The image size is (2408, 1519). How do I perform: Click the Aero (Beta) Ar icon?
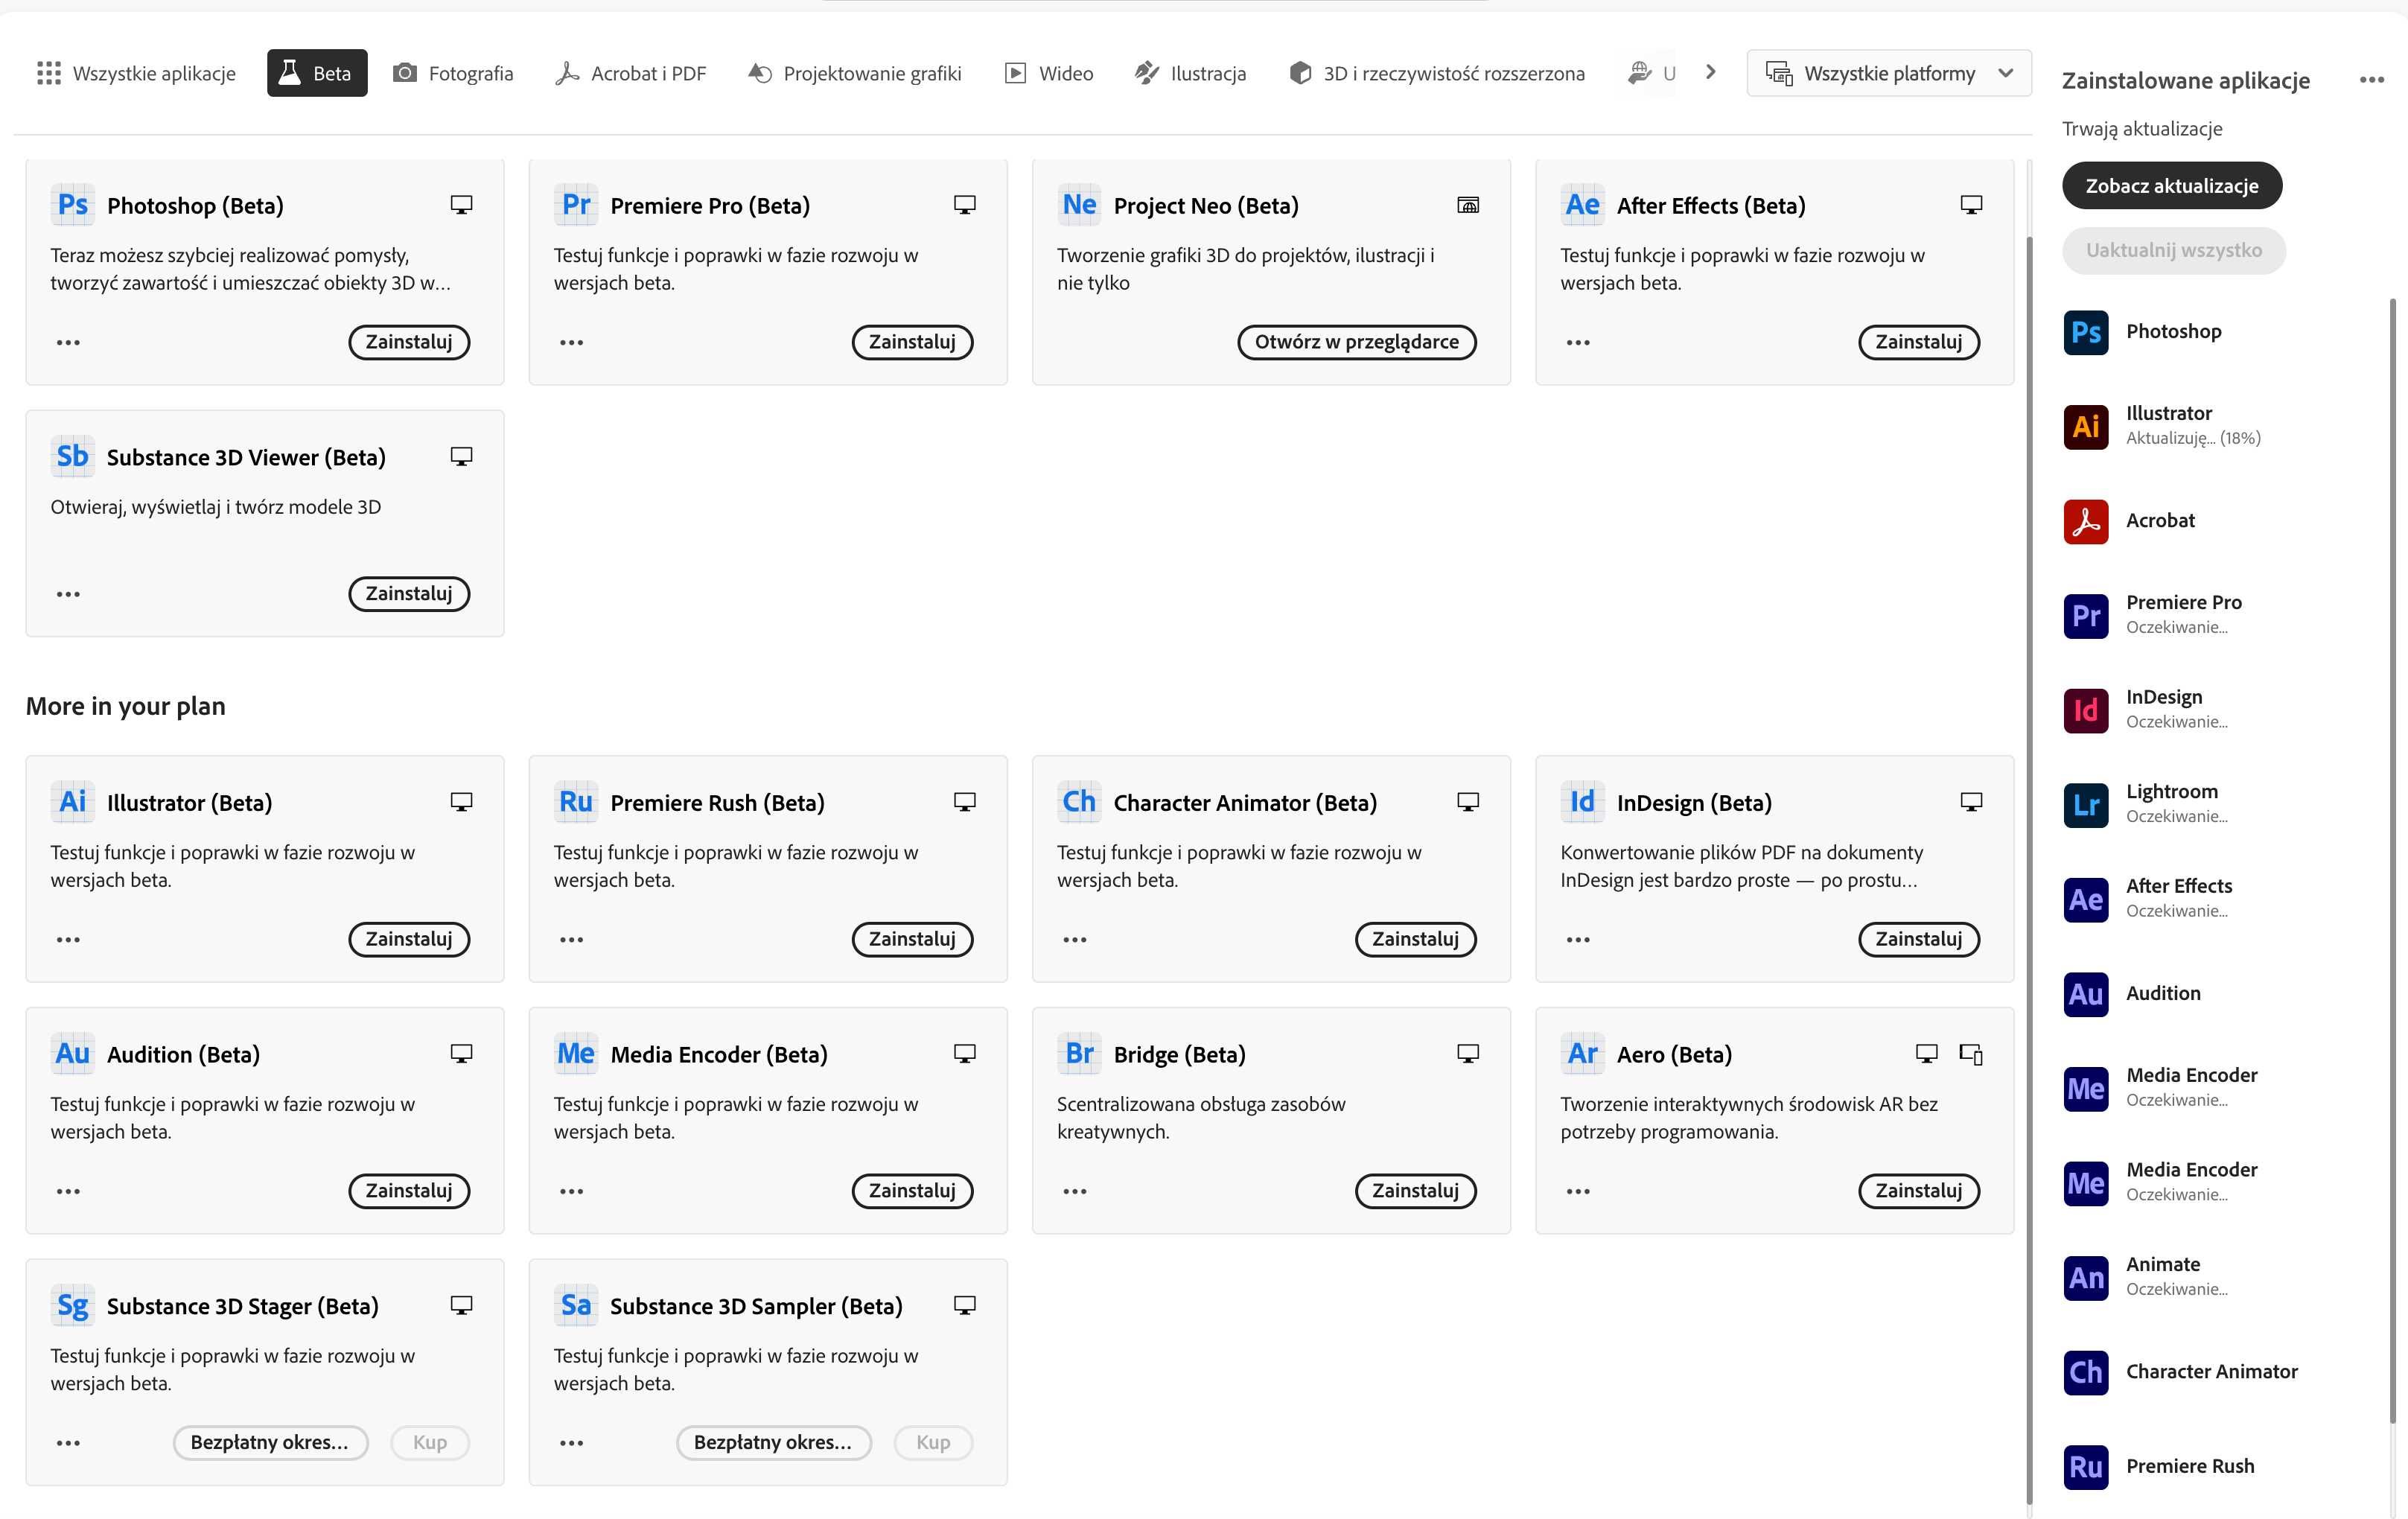(x=1582, y=1054)
